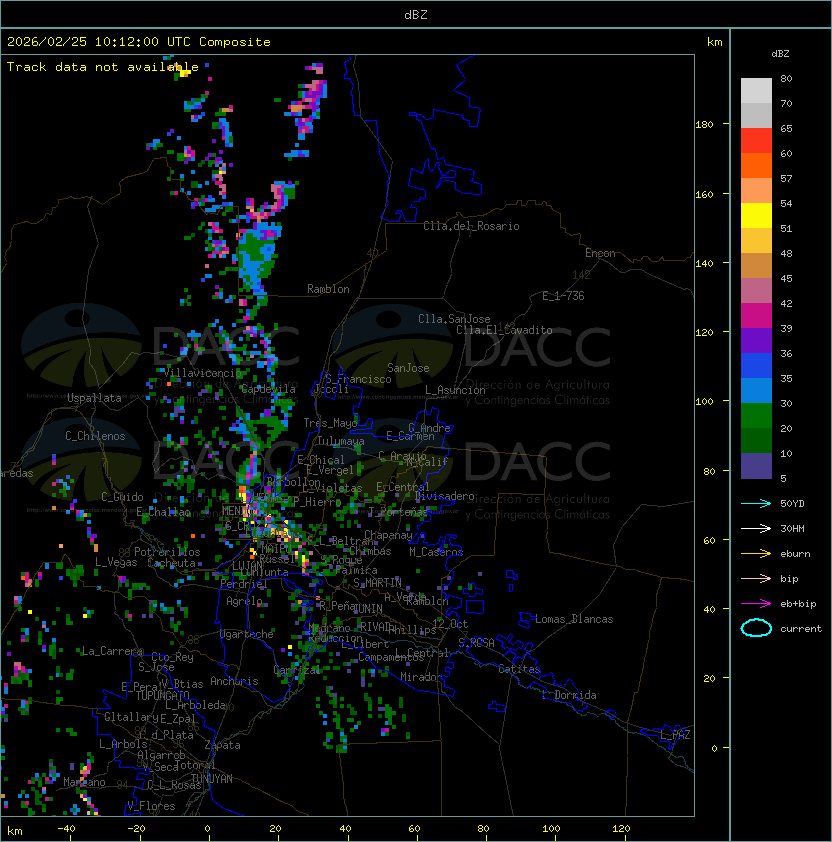Image resolution: width=832 pixels, height=842 pixels.
Task: Click the 'Mirador' map label
Action: [422, 677]
